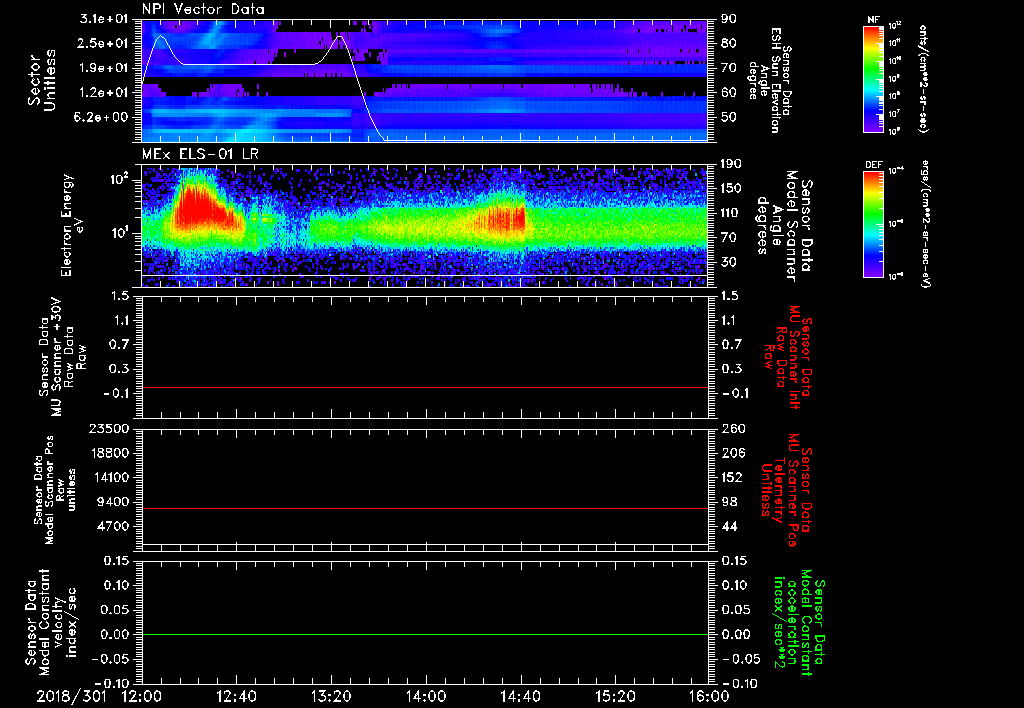Click the "Model Scanner Pos Raw unitless" axis label
Image resolution: width=1024 pixels, height=708 pixels.
click(x=56, y=490)
